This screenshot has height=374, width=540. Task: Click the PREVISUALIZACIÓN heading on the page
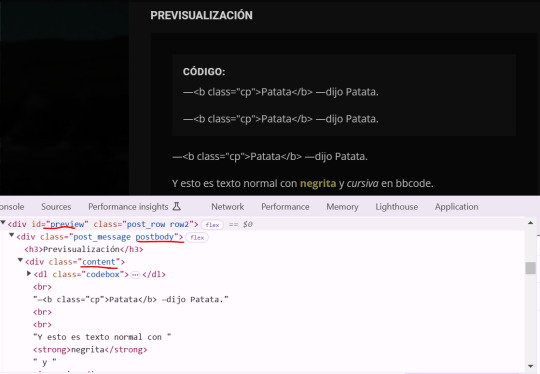(201, 15)
